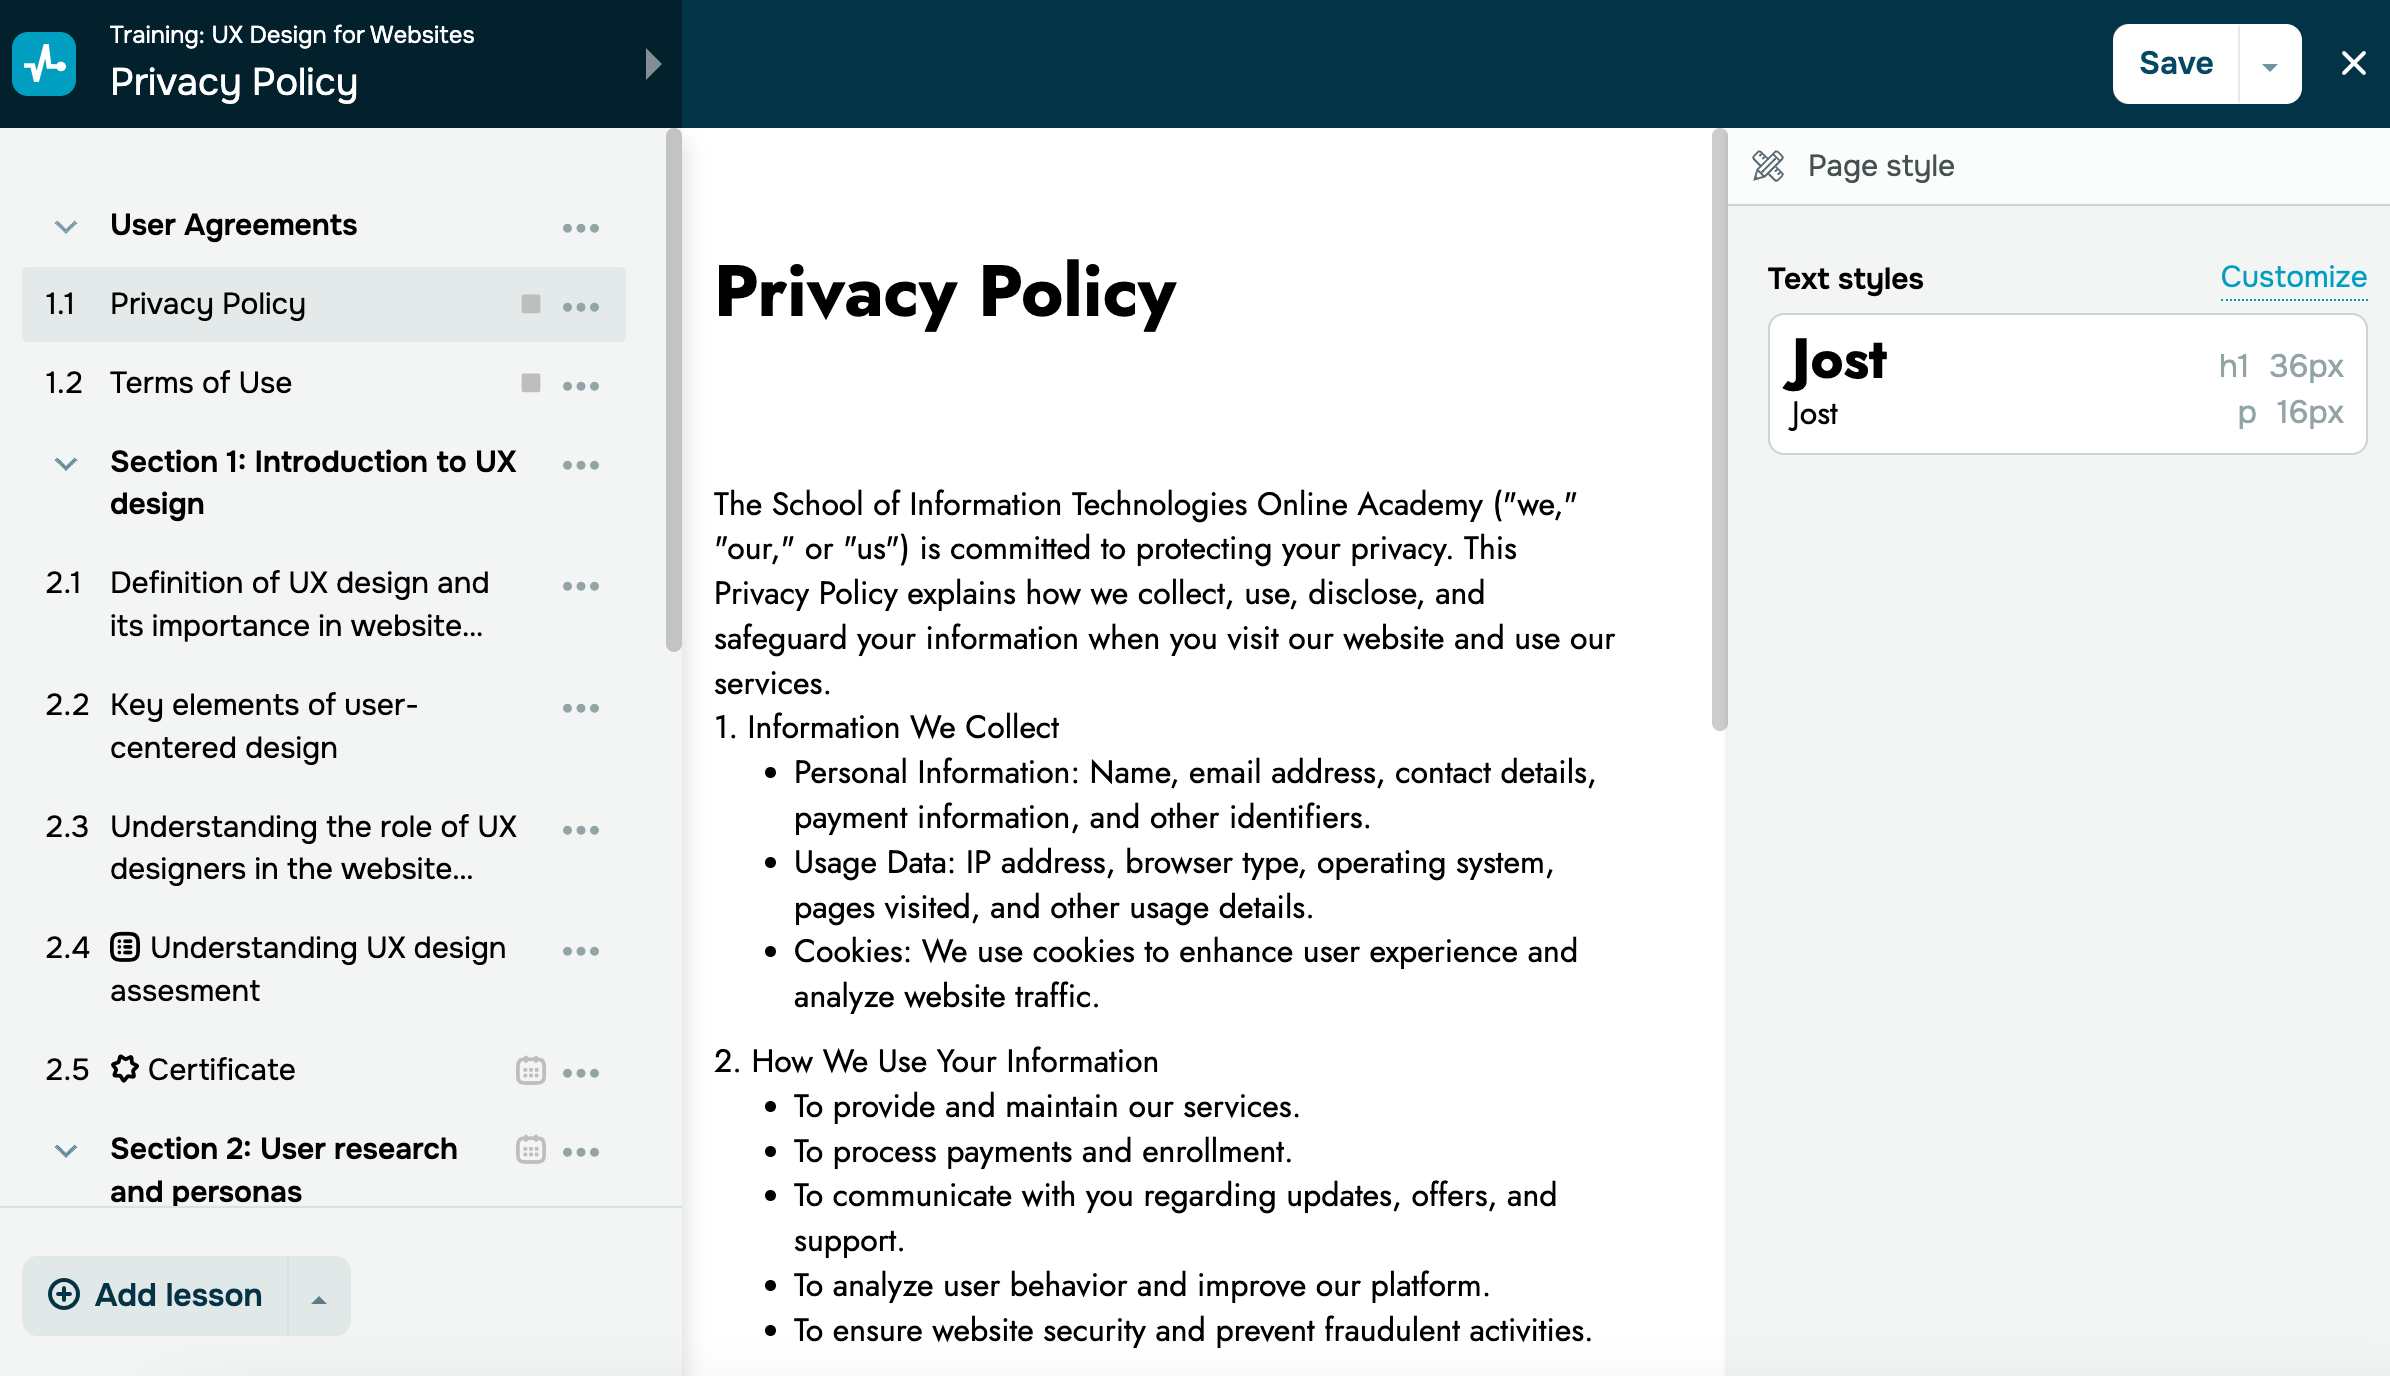
Task: Toggle the status square on Terms of Use
Action: click(530, 383)
